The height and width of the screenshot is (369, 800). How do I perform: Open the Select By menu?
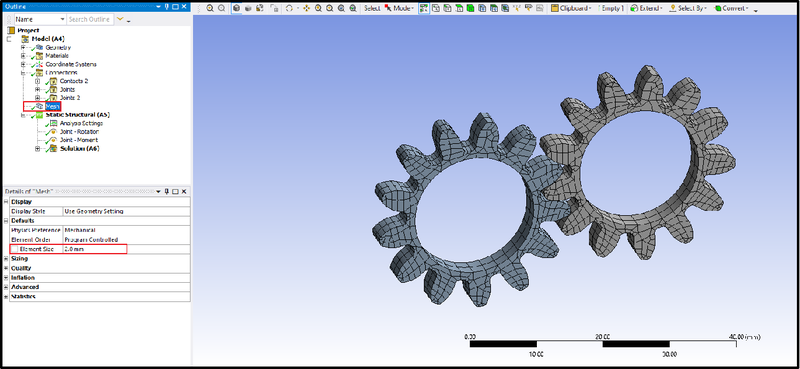point(689,8)
